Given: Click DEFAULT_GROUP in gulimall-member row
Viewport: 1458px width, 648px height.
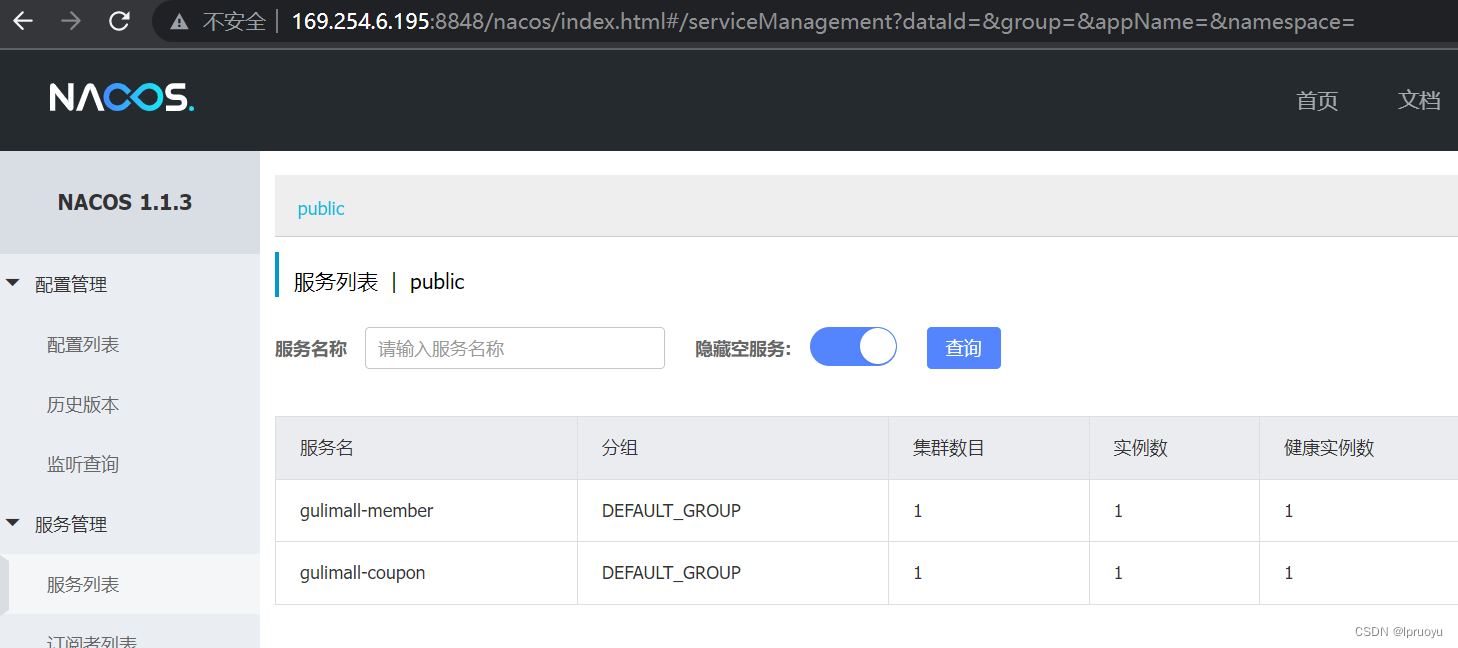Looking at the screenshot, I should pyautogui.click(x=671, y=511).
